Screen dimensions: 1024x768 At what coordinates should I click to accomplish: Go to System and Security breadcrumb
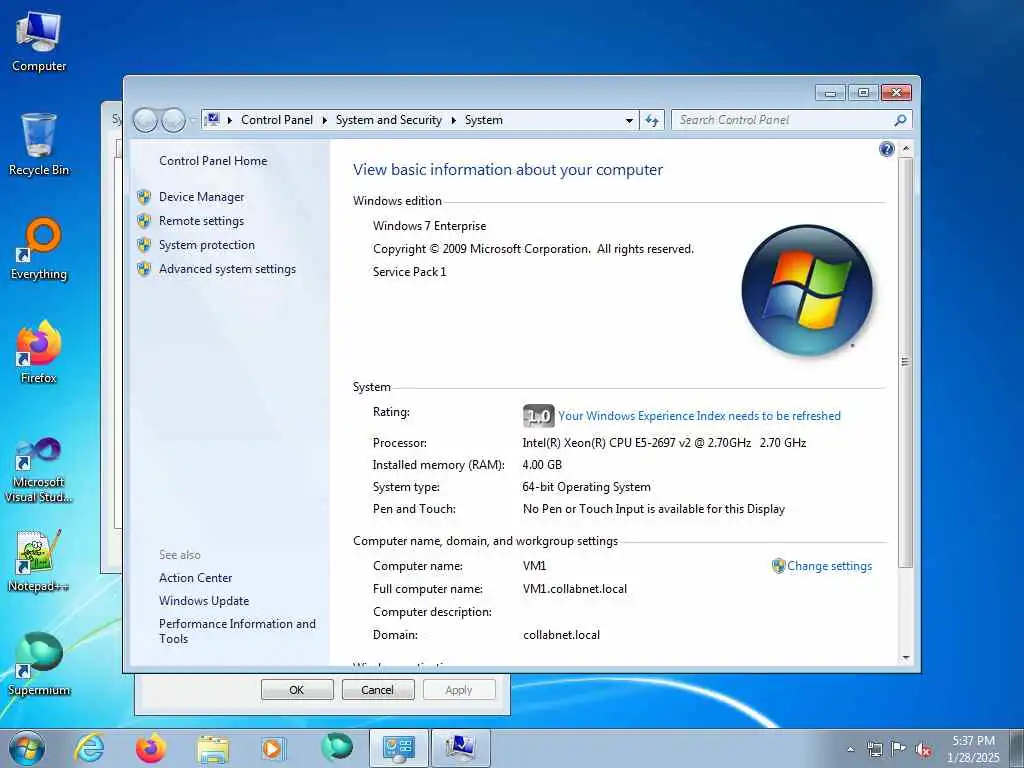389,120
